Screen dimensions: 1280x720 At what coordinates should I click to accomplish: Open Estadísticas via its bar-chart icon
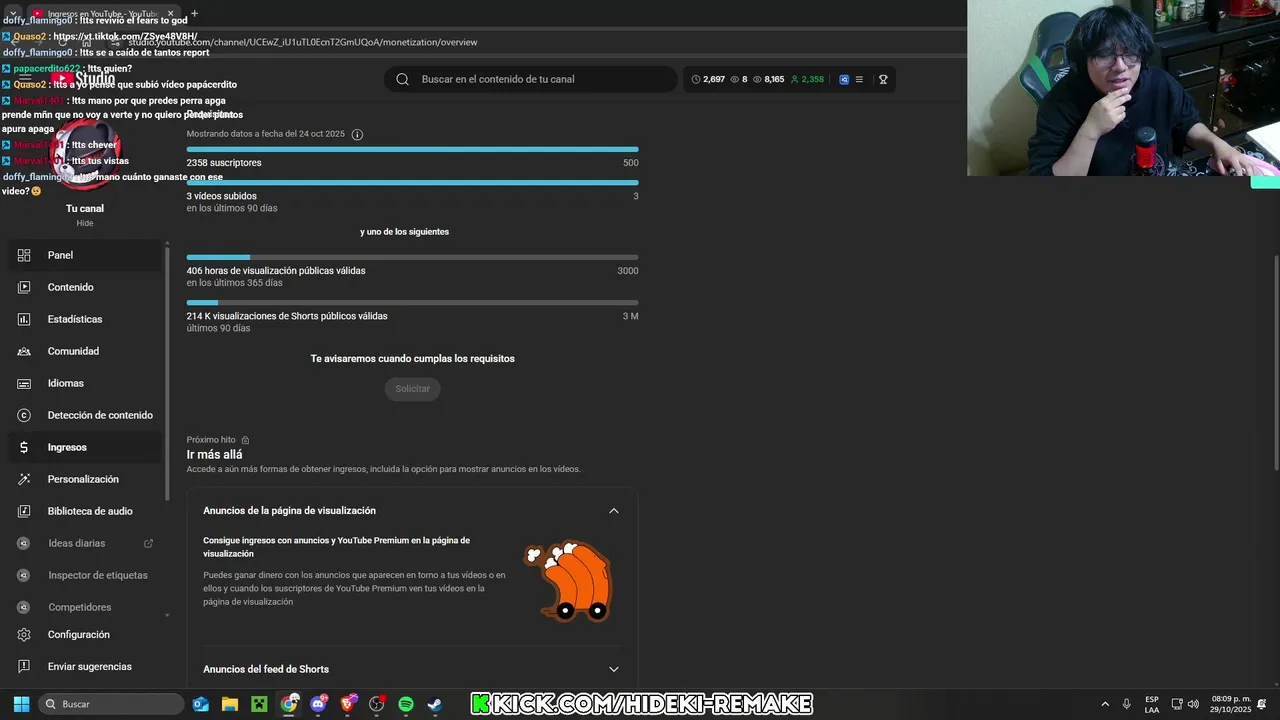pyautogui.click(x=24, y=319)
